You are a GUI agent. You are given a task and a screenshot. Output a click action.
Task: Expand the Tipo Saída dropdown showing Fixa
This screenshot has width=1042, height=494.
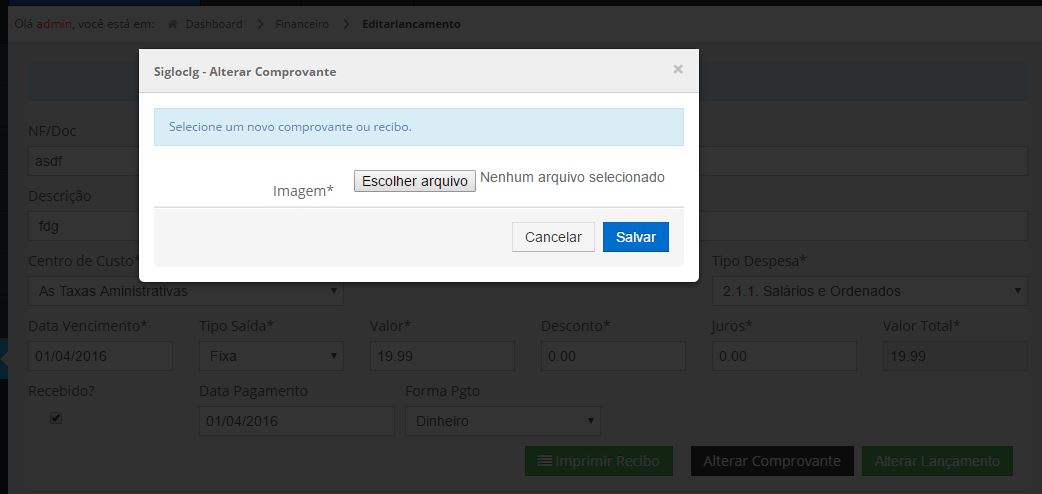(271, 356)
